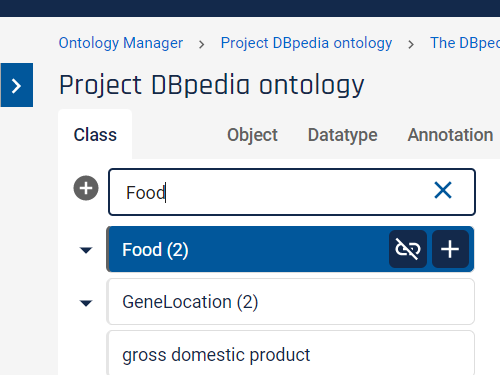Image resolution: width=500 pixels, height=375 pixels.
Task: Select the GeneLocation (2) class
Action: pos(290,302)
